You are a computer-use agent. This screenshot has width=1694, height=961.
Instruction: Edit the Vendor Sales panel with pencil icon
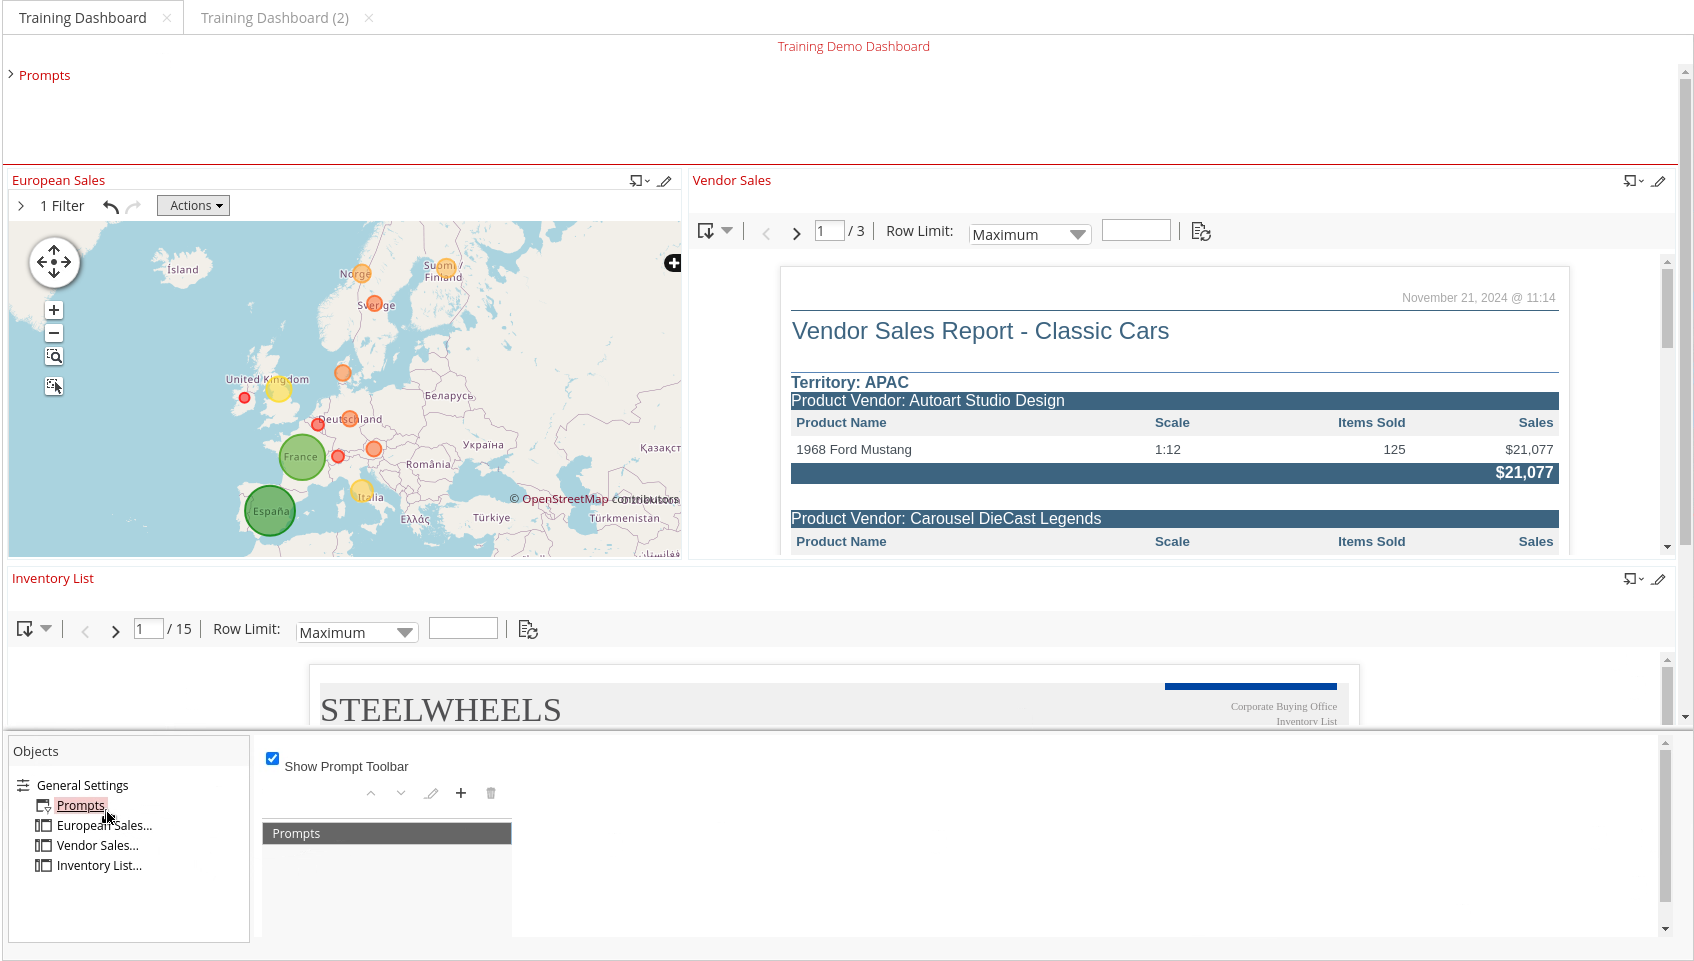(1658, 181)
